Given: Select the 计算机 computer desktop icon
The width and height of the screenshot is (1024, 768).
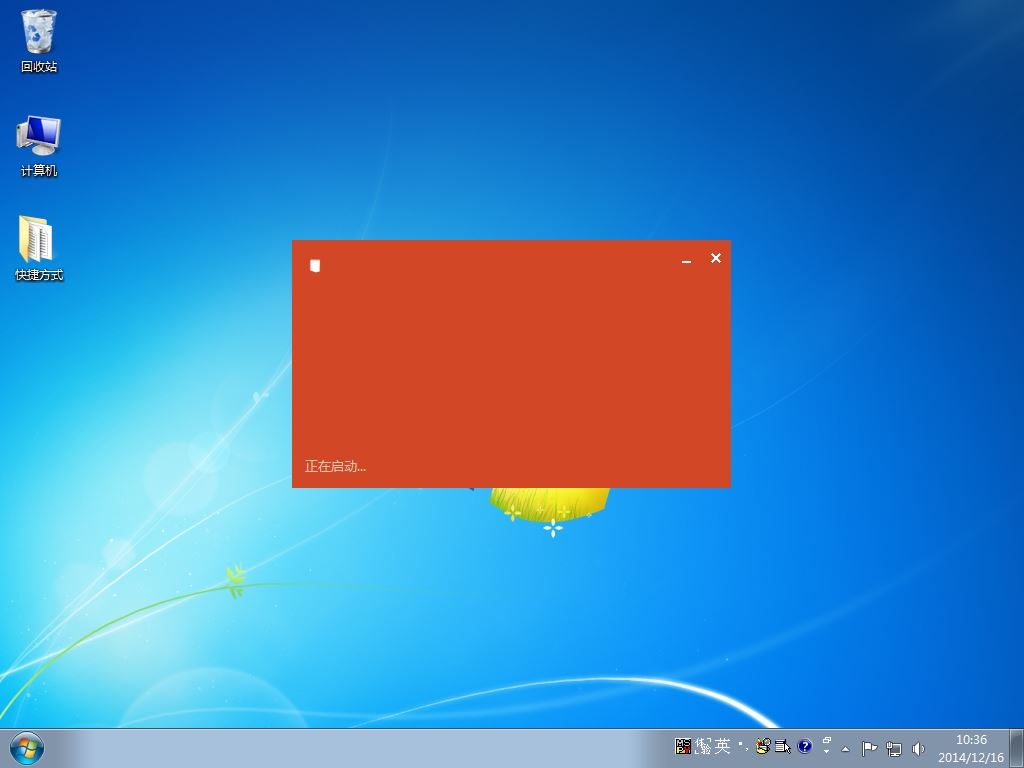Looking at the screenshot, I should [x=39, y=145].
